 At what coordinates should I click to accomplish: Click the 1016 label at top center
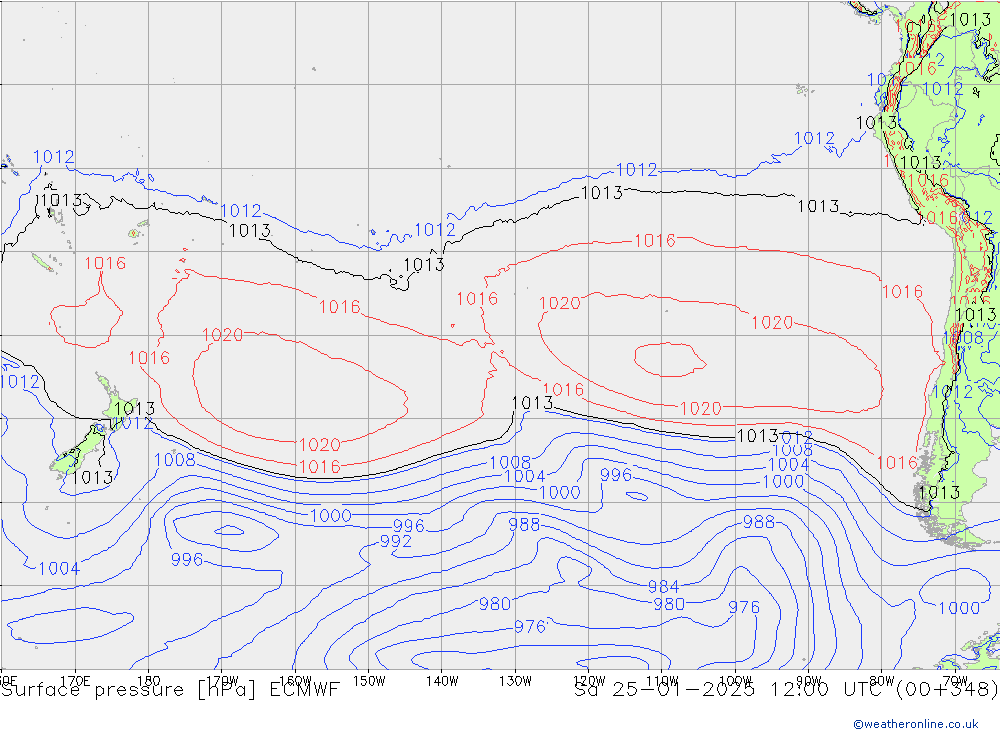(654, 241)
